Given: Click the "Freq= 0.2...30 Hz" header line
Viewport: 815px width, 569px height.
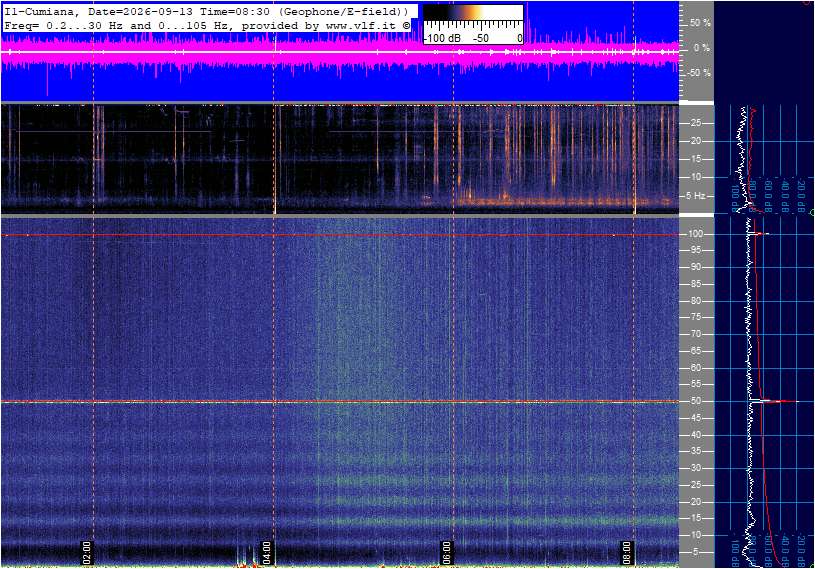Looking at the screenshot, I should [207, 25].
